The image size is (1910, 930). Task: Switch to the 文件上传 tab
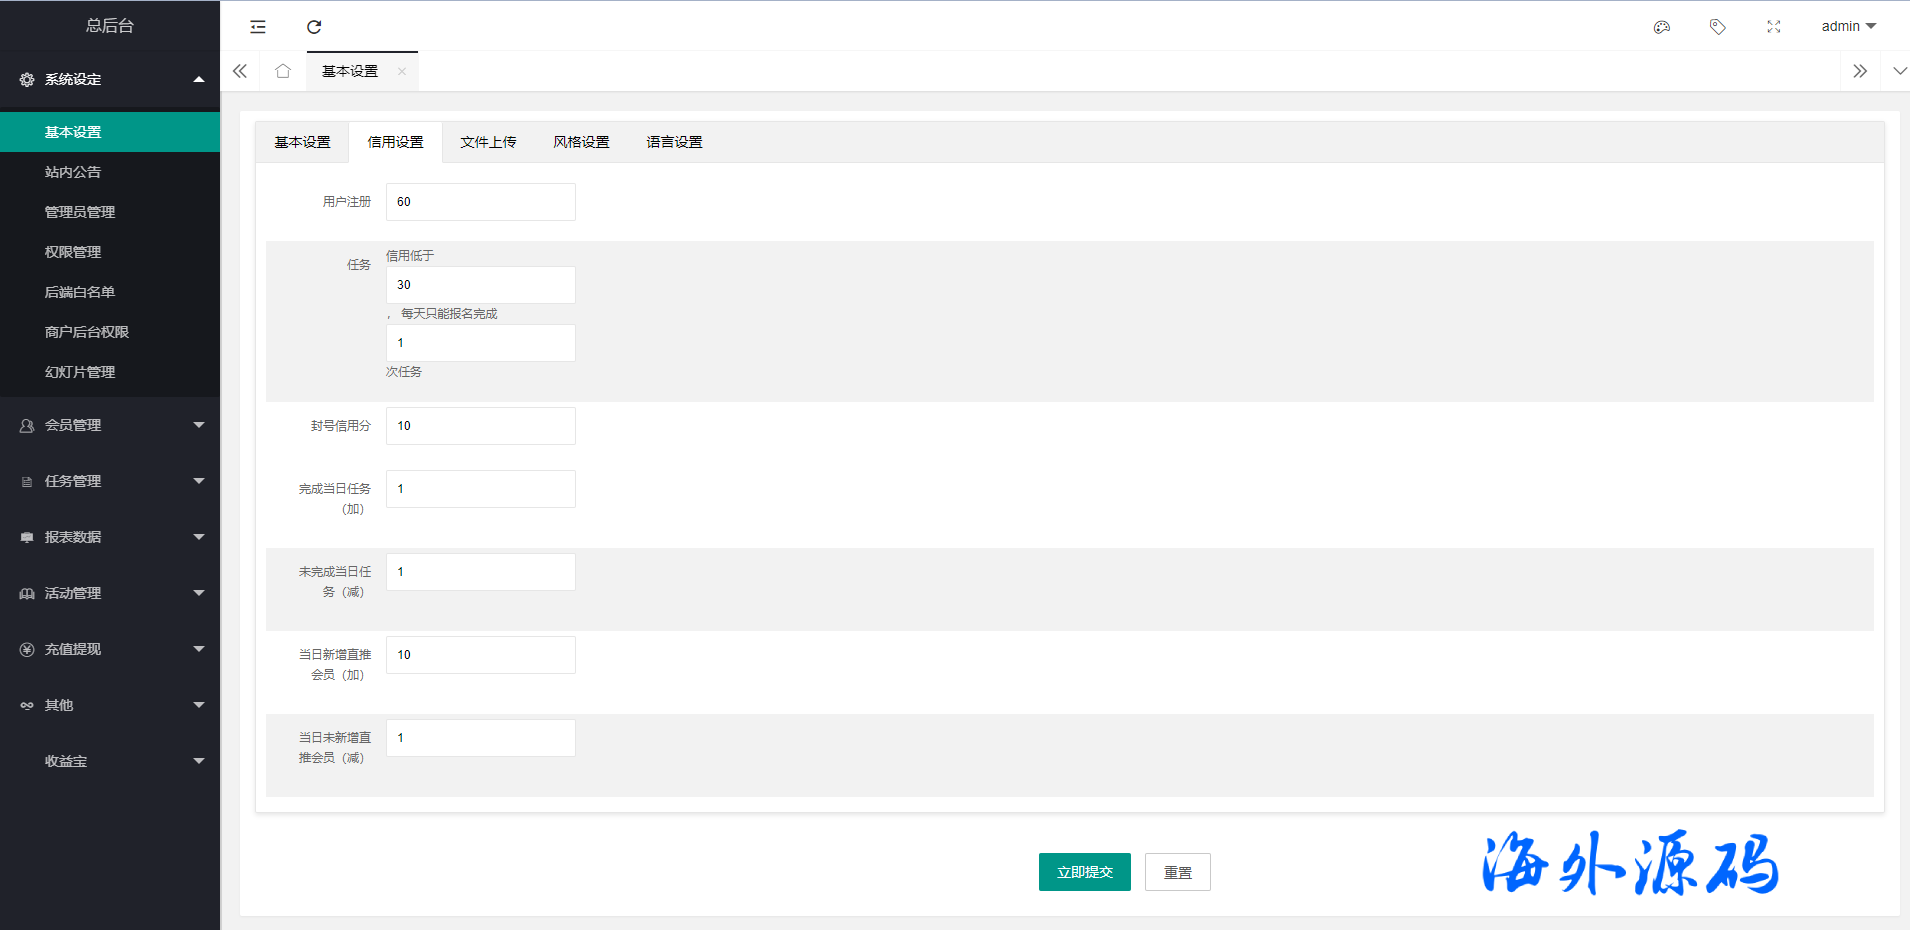pyautogui.click(x=488, y=142)
